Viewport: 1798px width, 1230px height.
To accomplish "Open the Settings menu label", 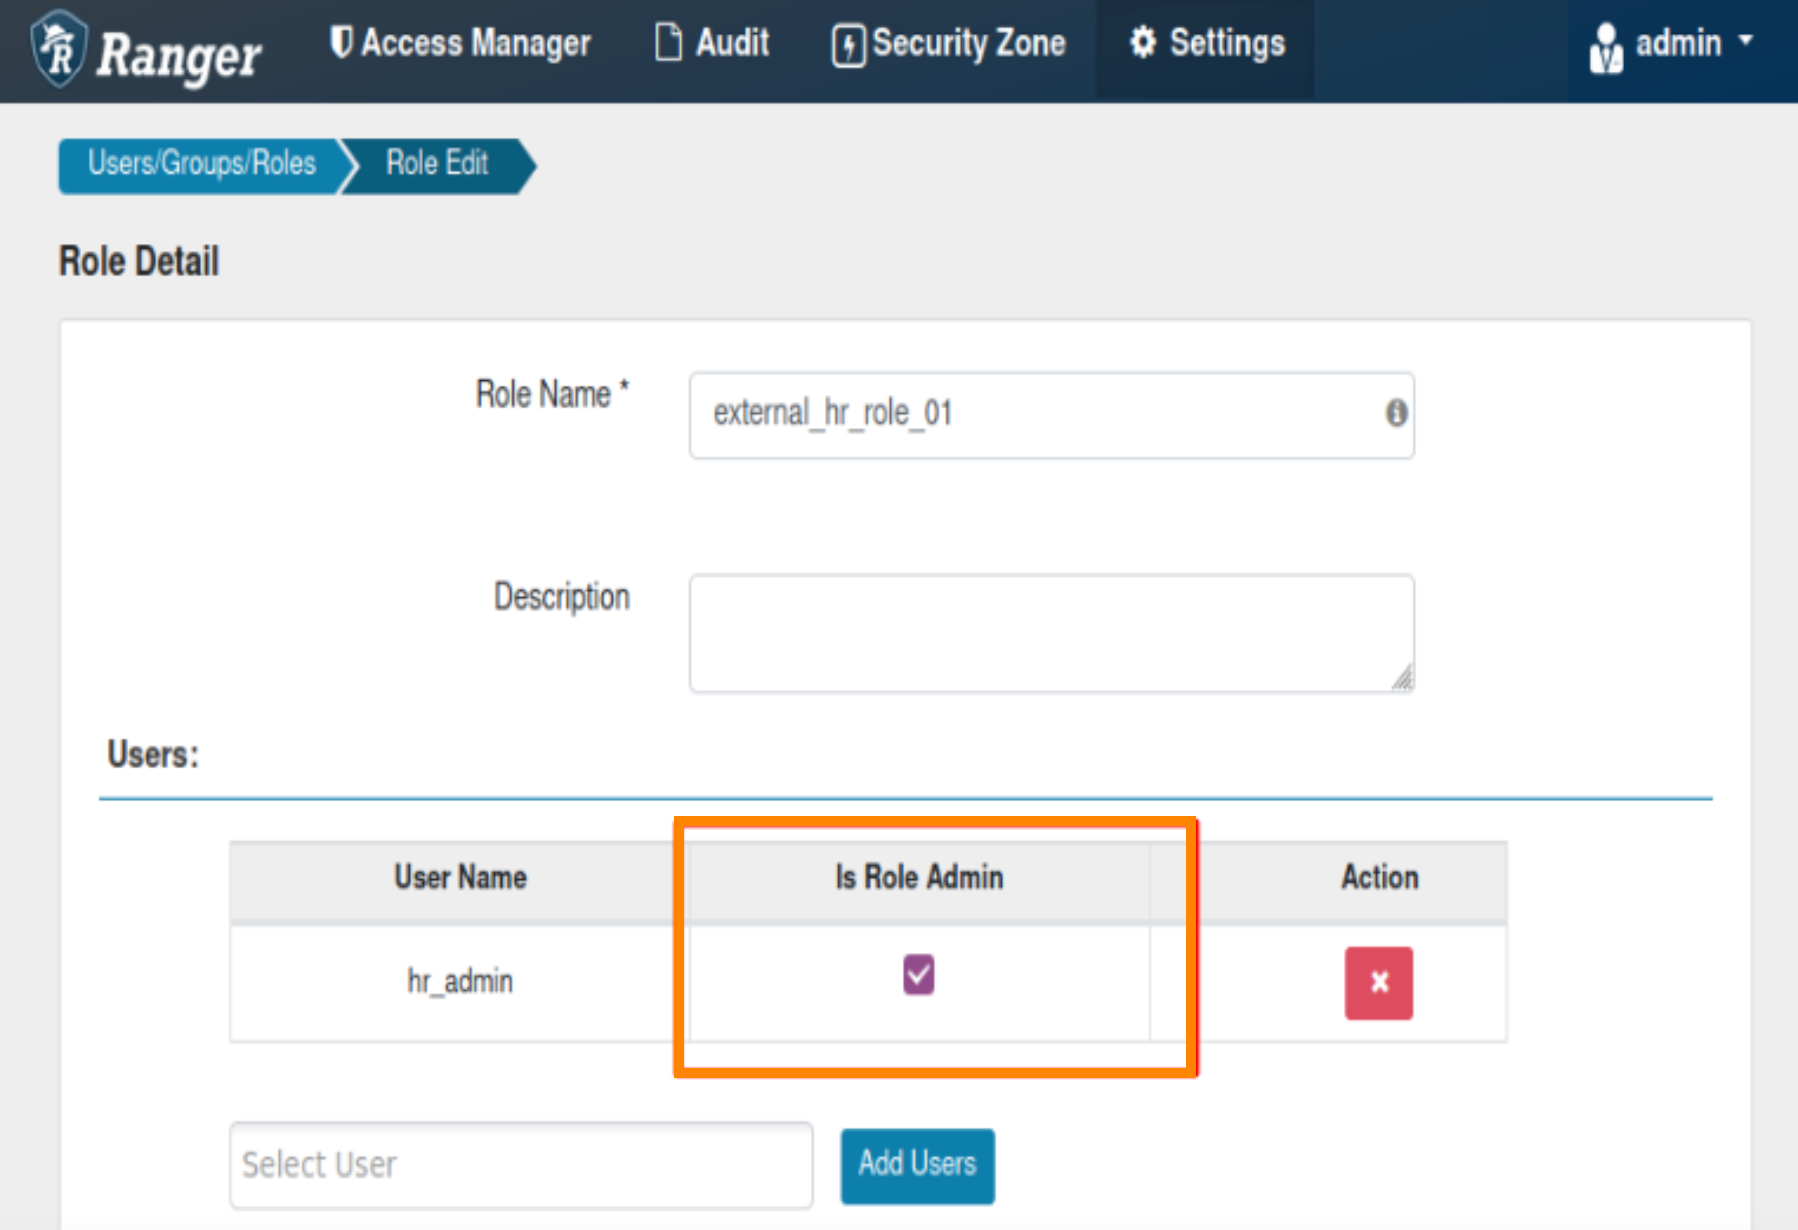I will click(1227, 43).
